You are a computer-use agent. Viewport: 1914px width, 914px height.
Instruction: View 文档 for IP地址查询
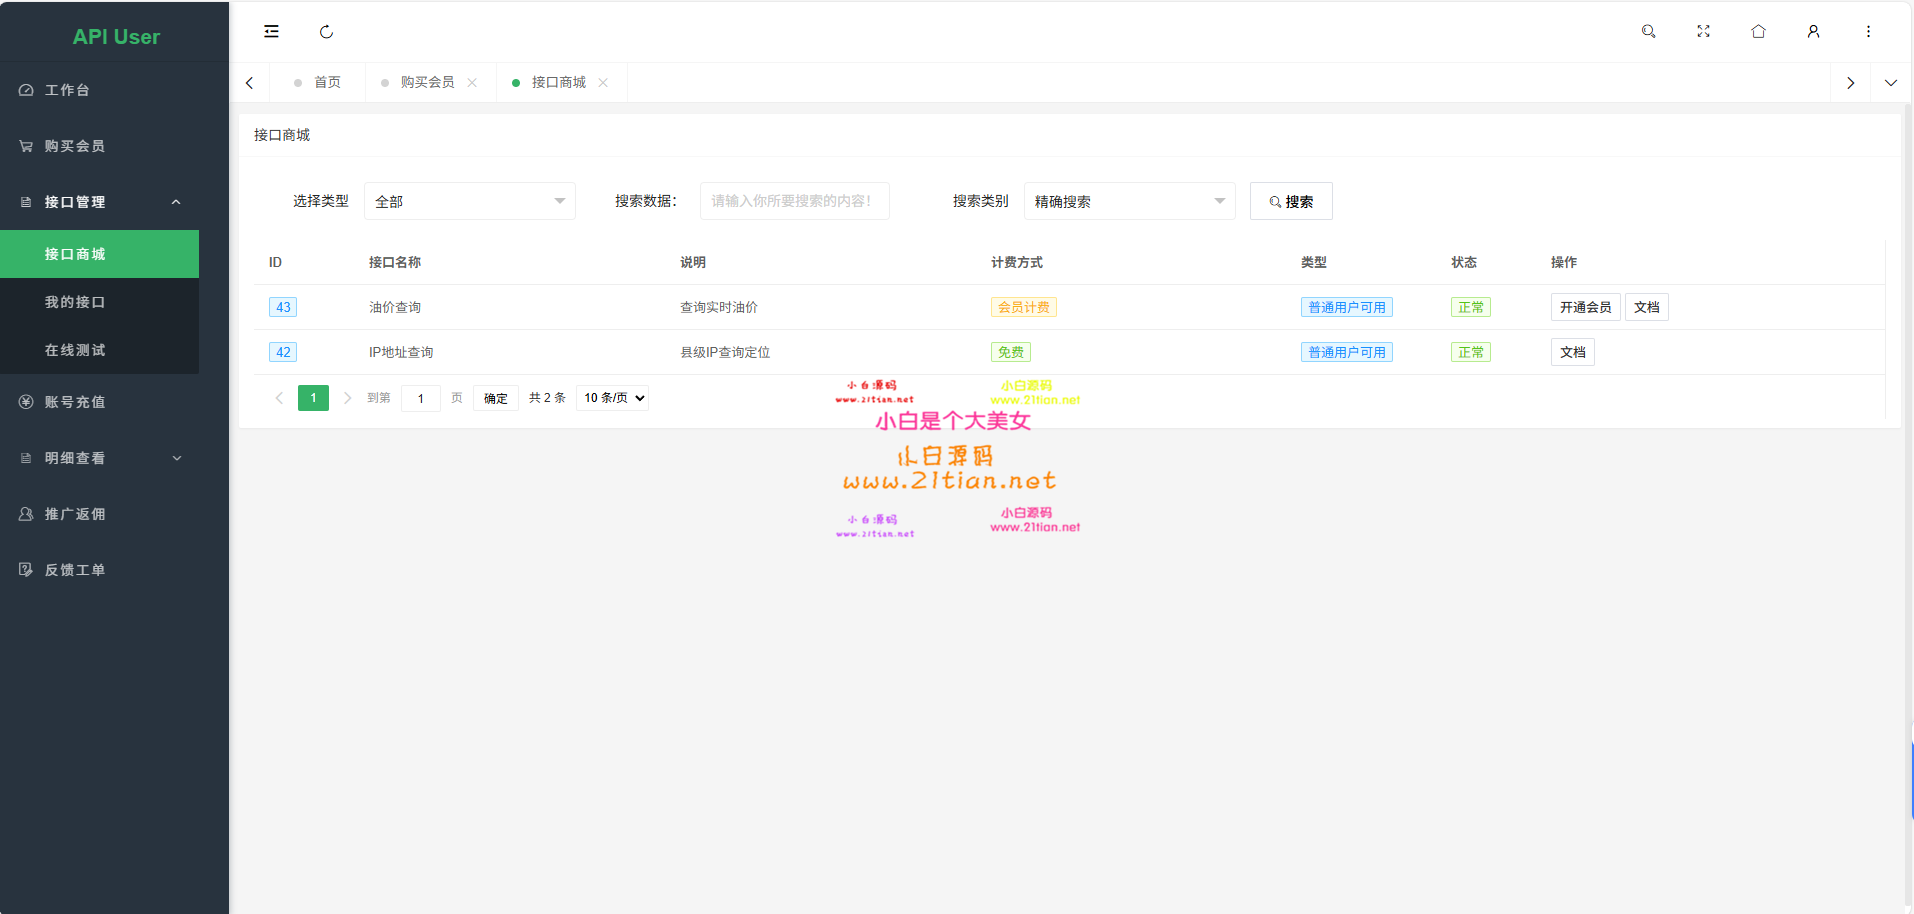tap(1572, 352)
